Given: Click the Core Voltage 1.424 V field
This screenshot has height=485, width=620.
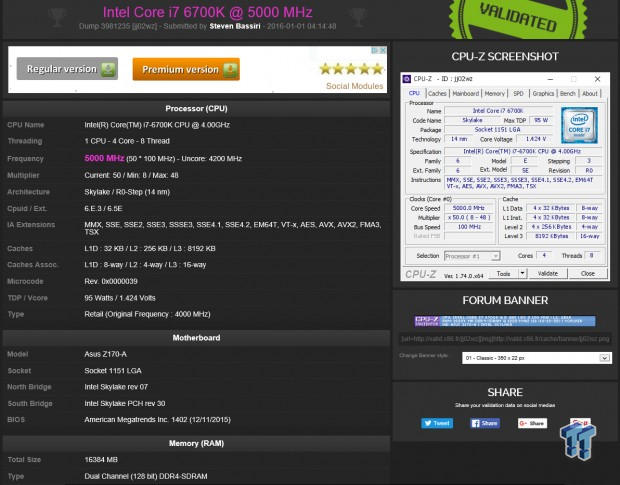Looking at the screenshot, I should point(536,139).
